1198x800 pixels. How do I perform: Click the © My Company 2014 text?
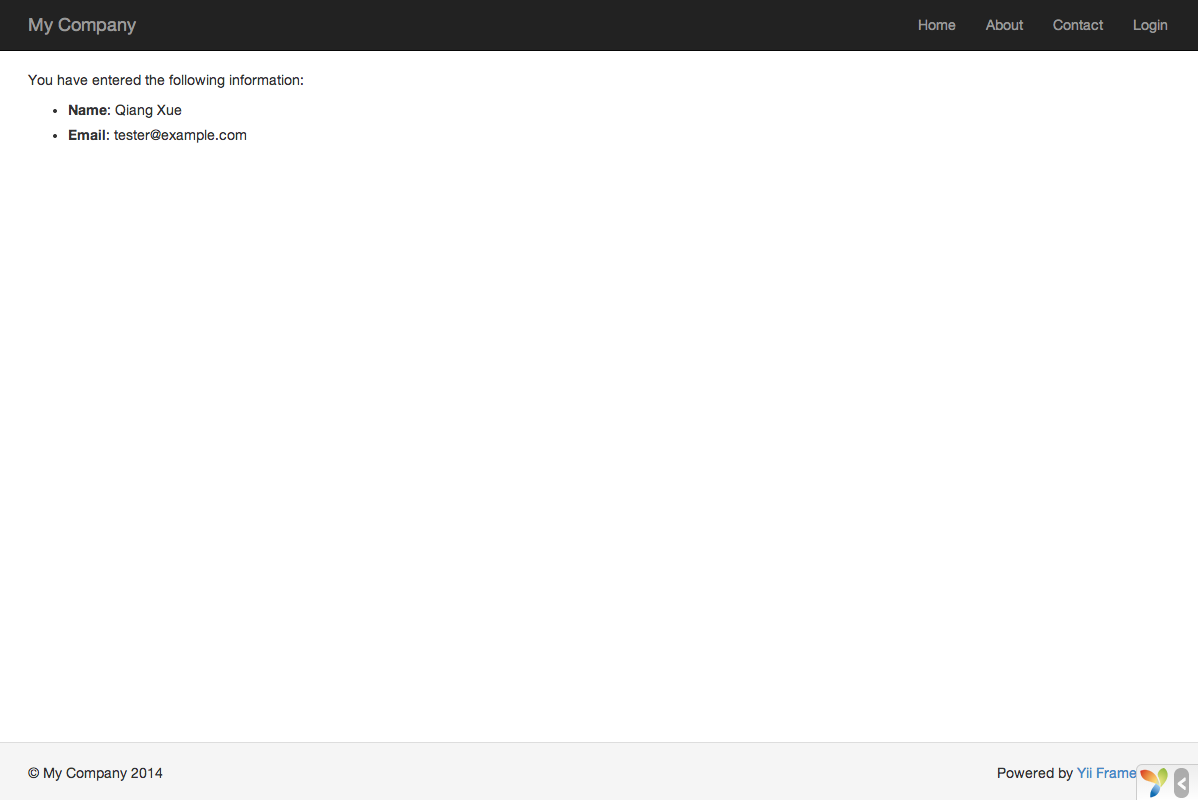click(95, 773)
